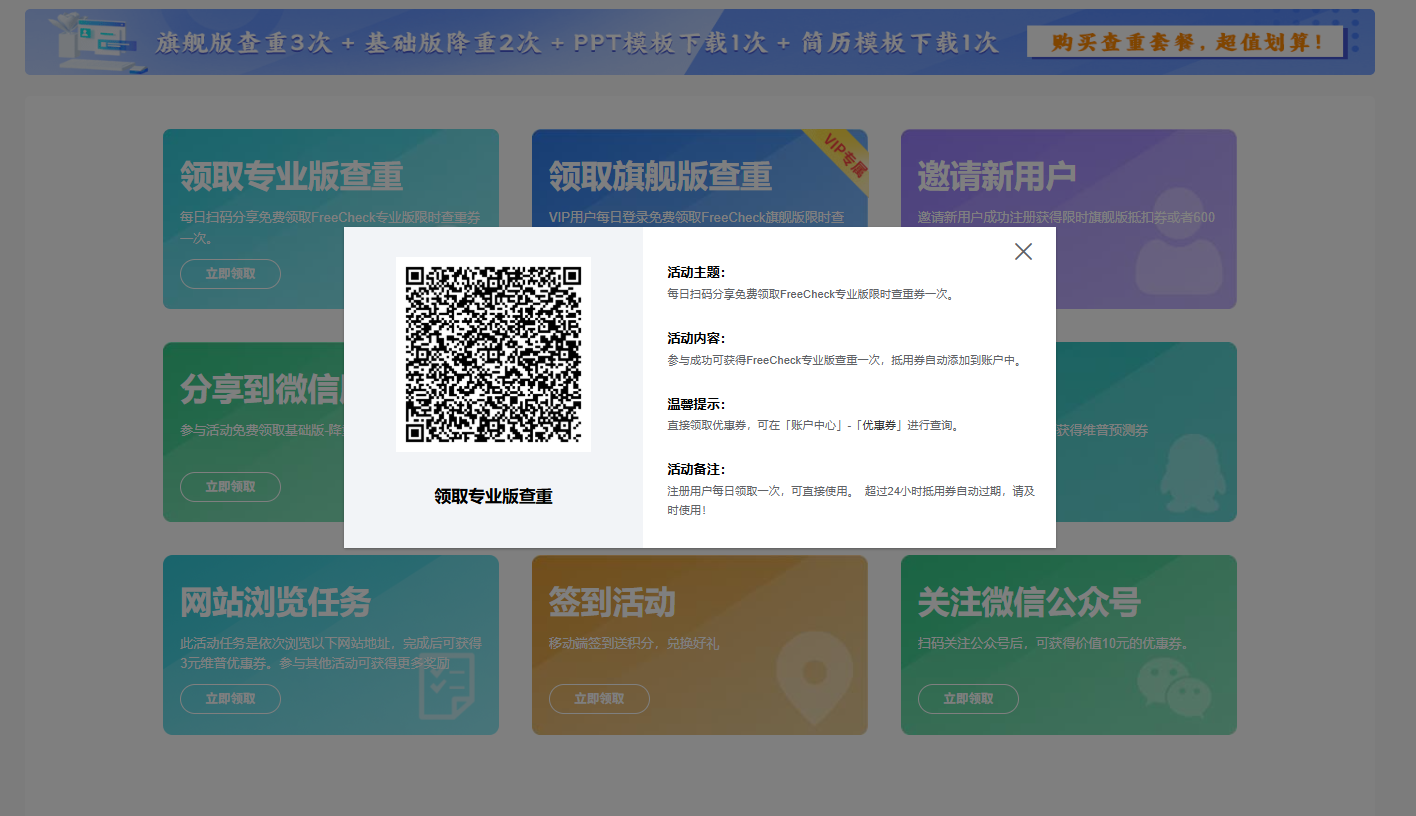Click the 活动备注 heading in popup
Image resolution: width=1416 pixels, height=816 pixels.
click(696, 470)
